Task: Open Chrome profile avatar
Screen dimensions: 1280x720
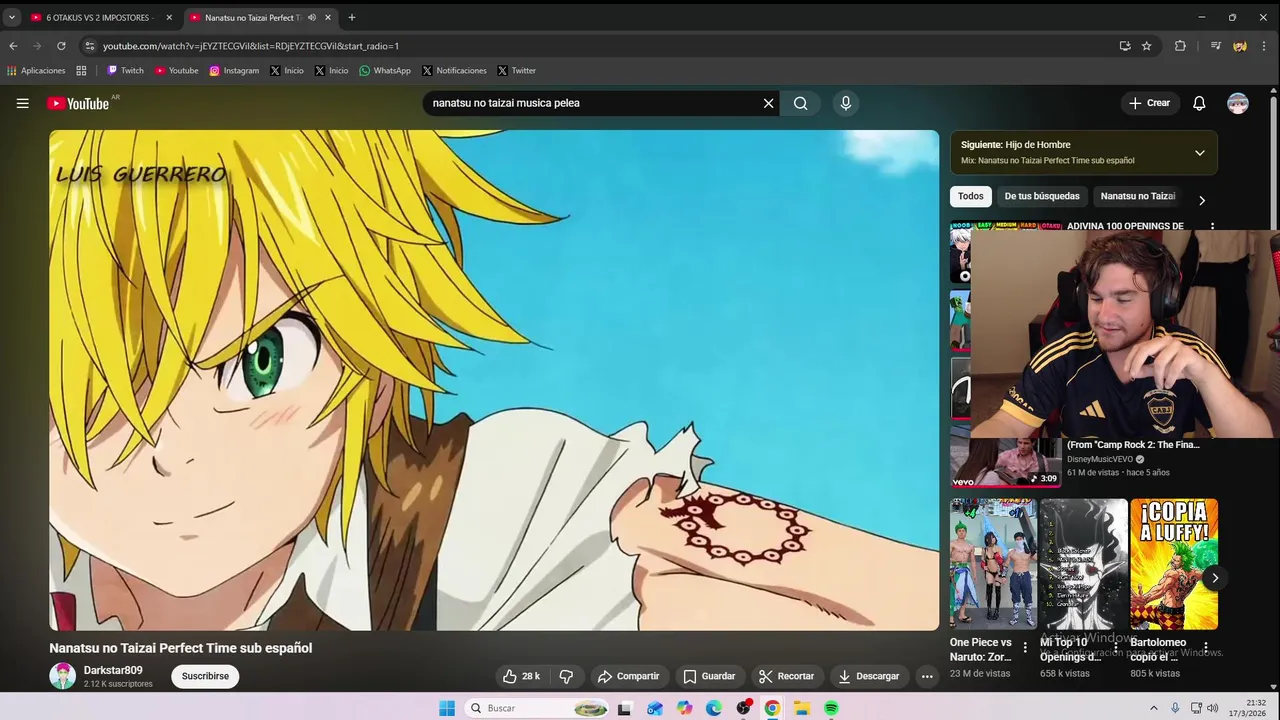Action: (x=1240, y=46)
